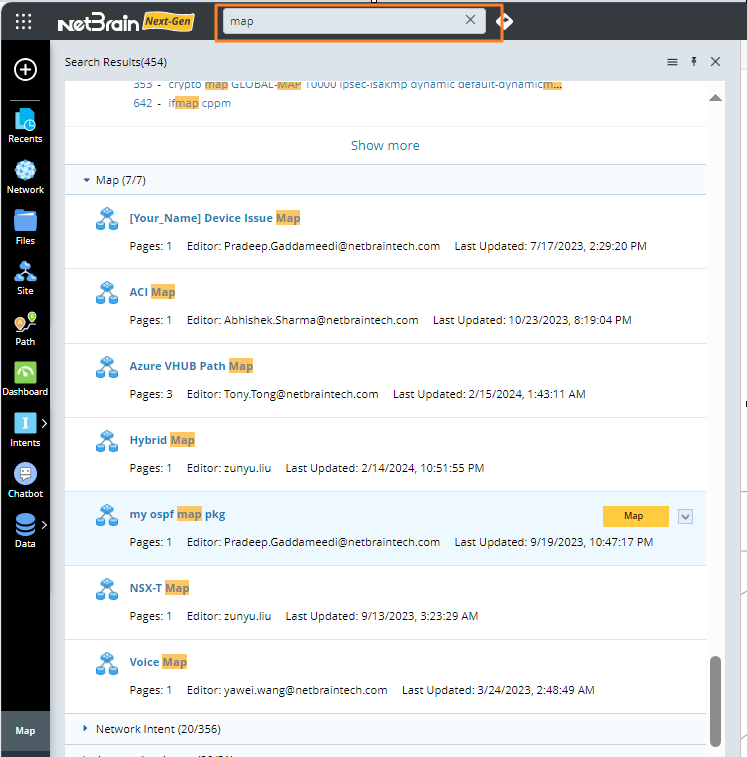
Task: Pin the Search Results panel
Action: pyautogui.click(x=694, y=62)
